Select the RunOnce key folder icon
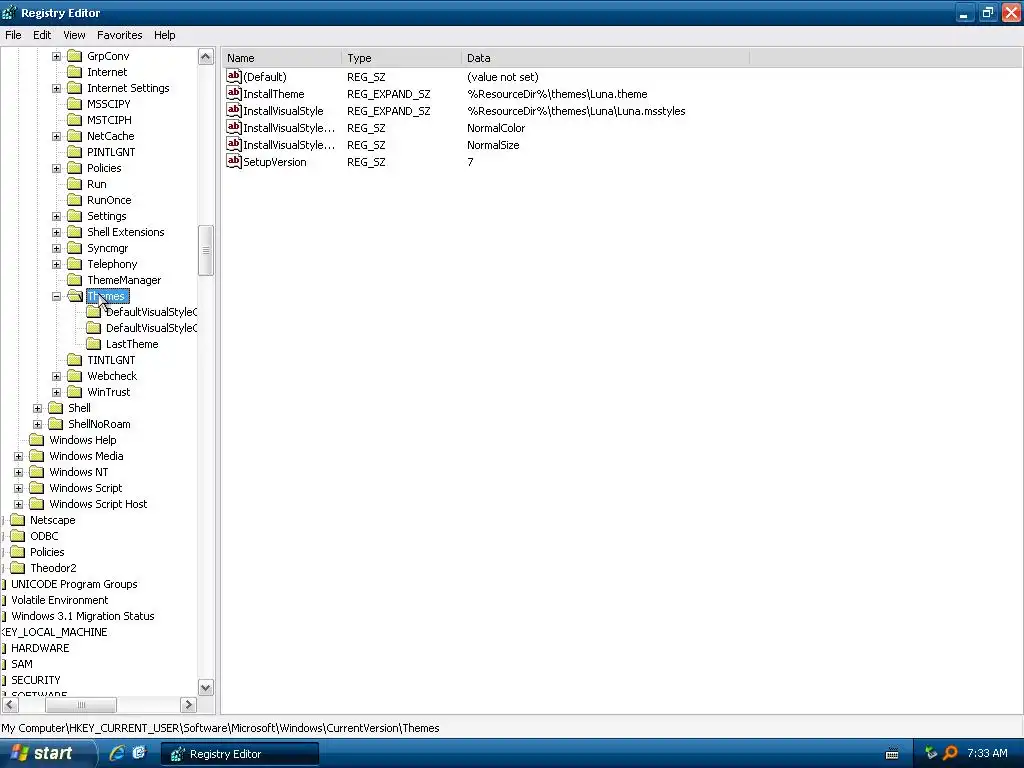1024x768 pixels. [75, 200]
